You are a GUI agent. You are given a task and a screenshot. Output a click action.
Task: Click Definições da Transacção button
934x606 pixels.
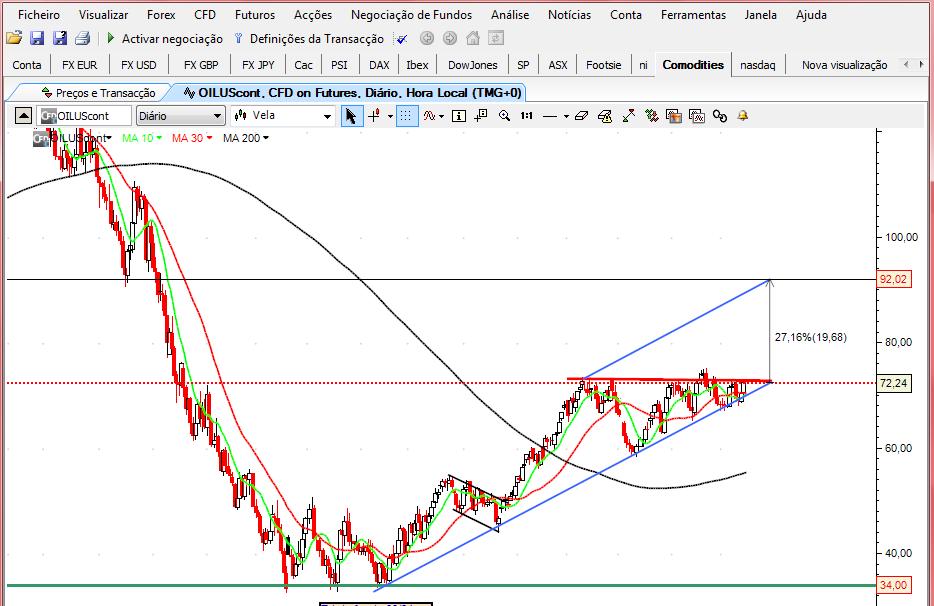[x=309, y=39]
